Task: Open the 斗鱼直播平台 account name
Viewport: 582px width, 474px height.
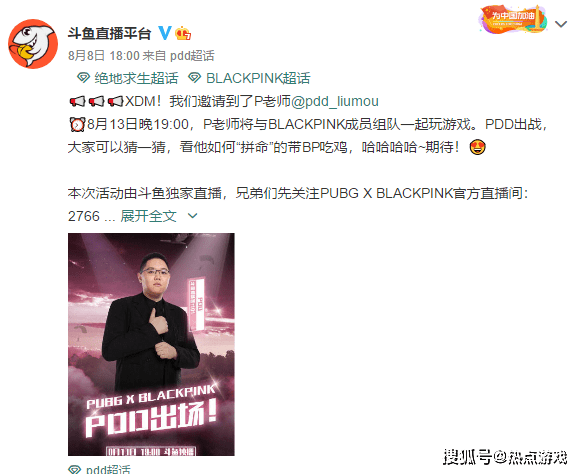Action: [x=109, y=33]
